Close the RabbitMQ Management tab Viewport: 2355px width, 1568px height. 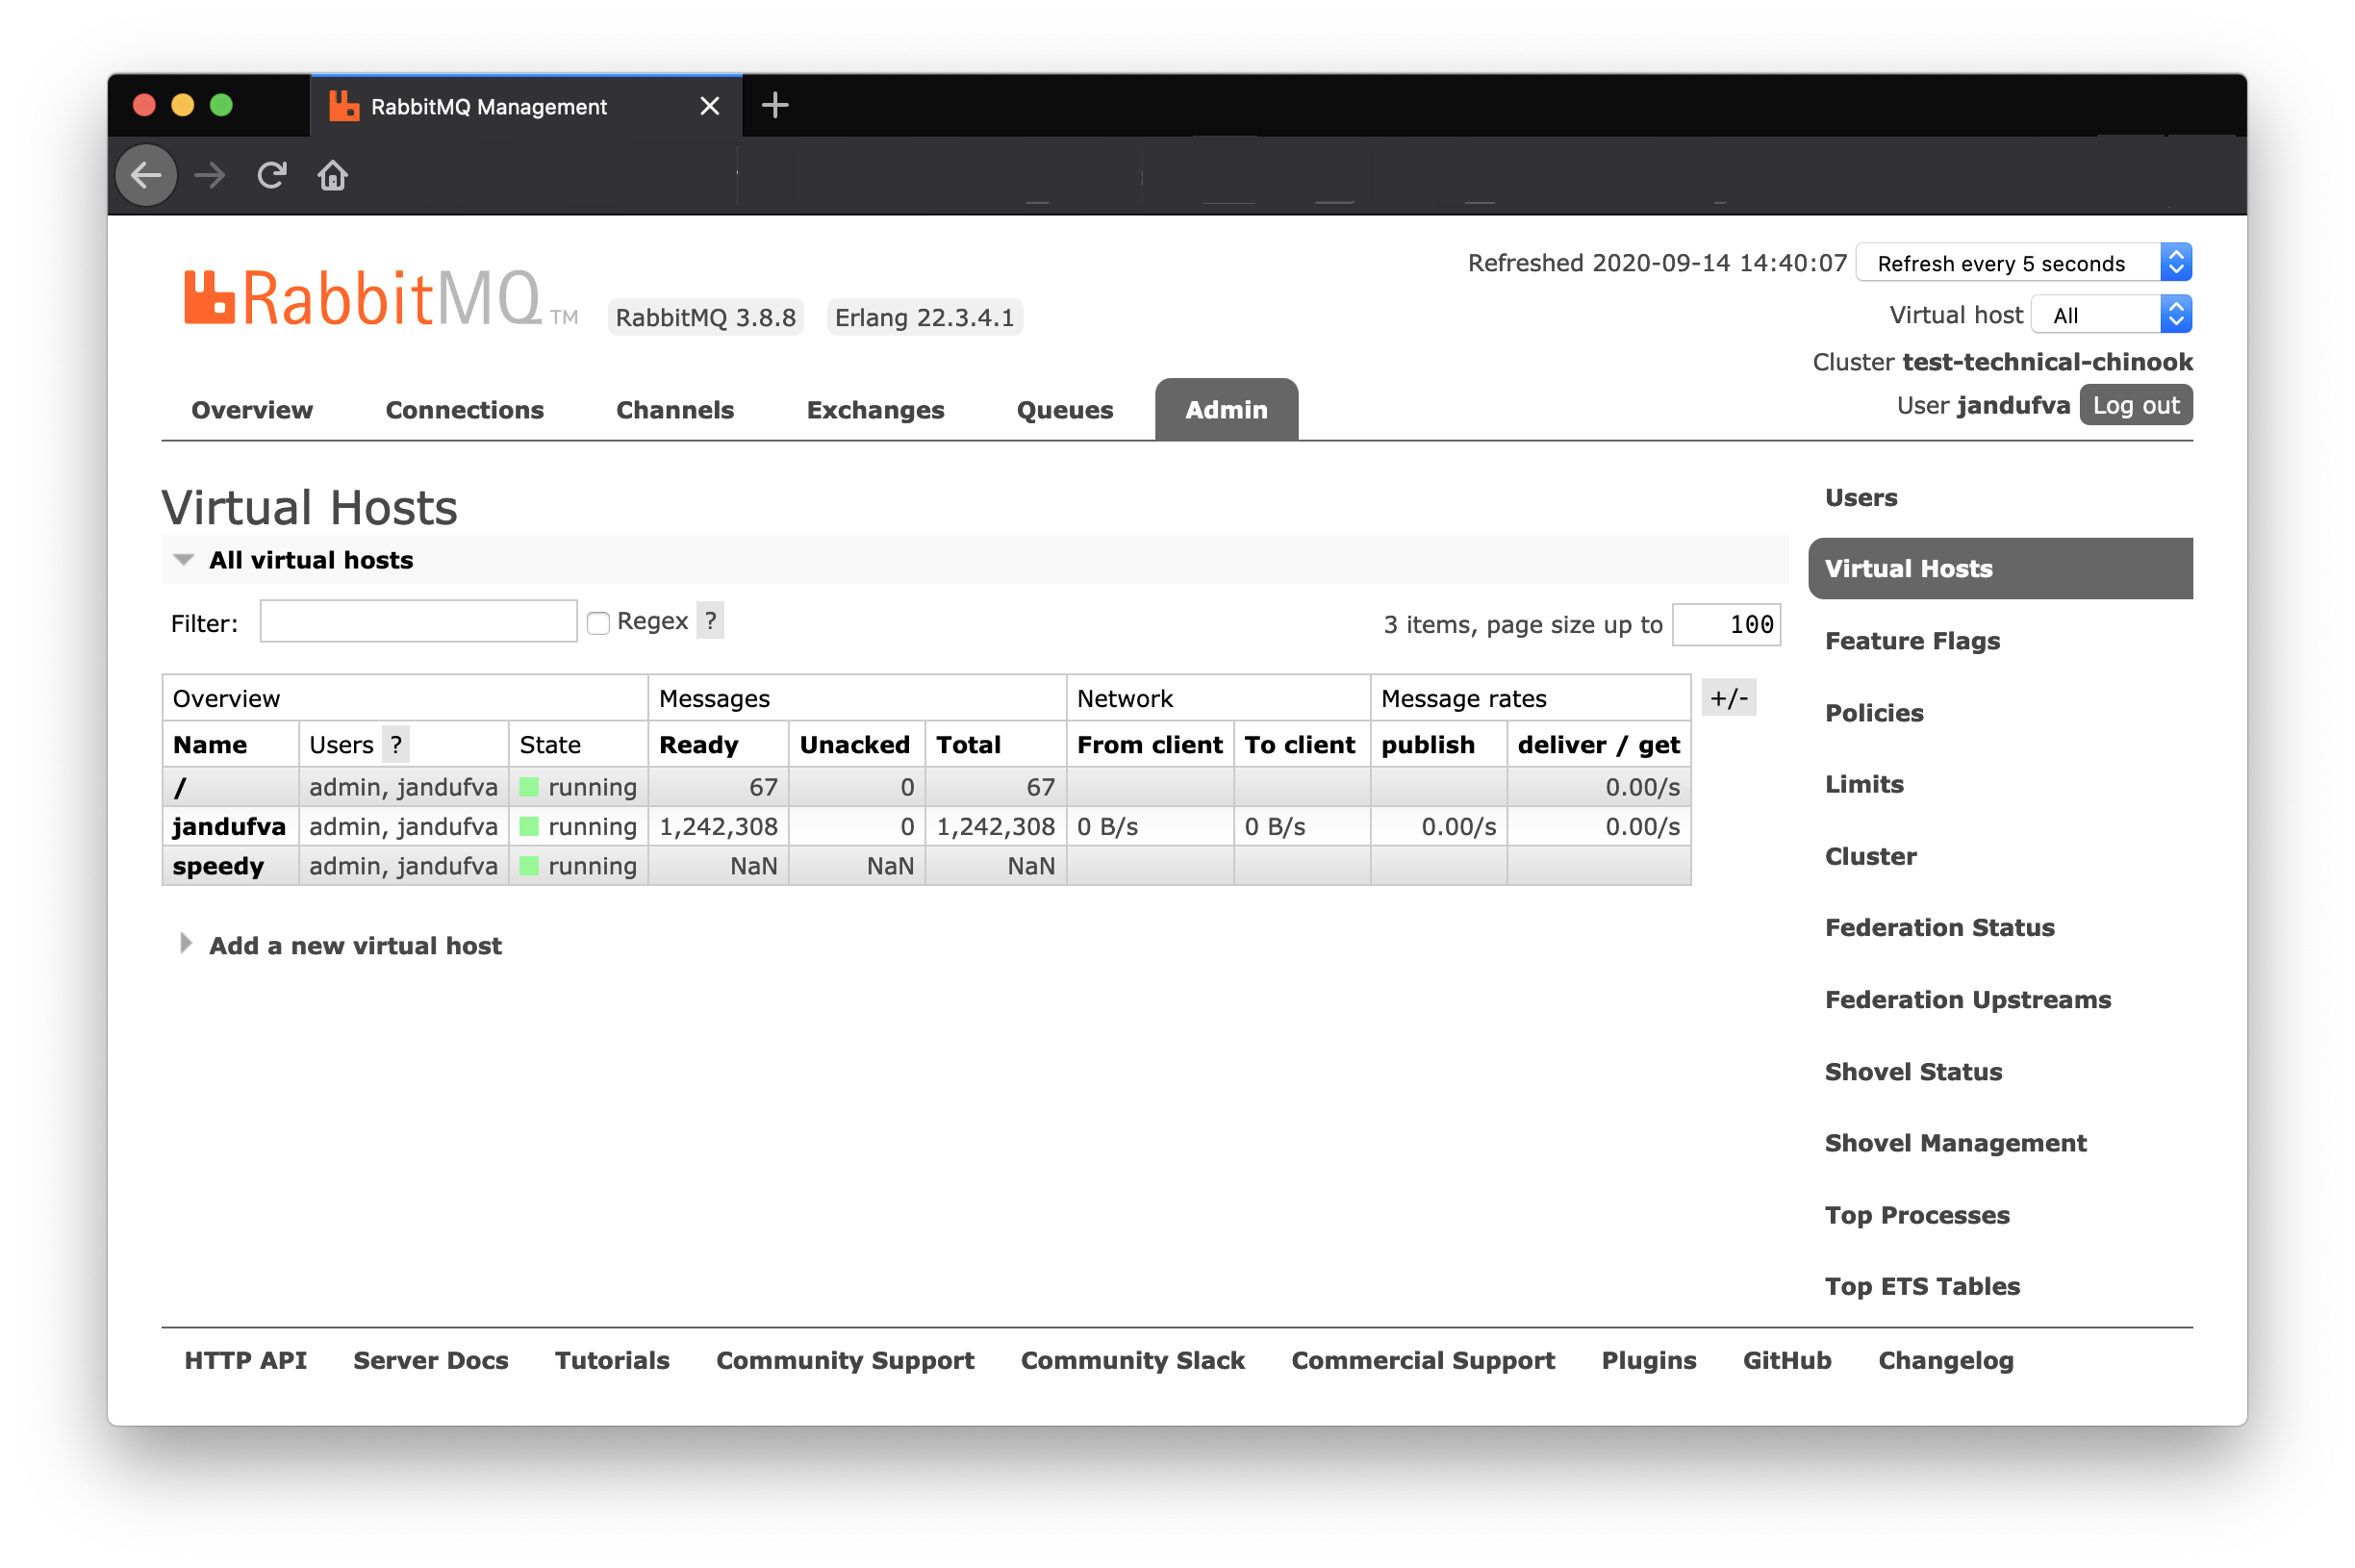tap(710, 106)
